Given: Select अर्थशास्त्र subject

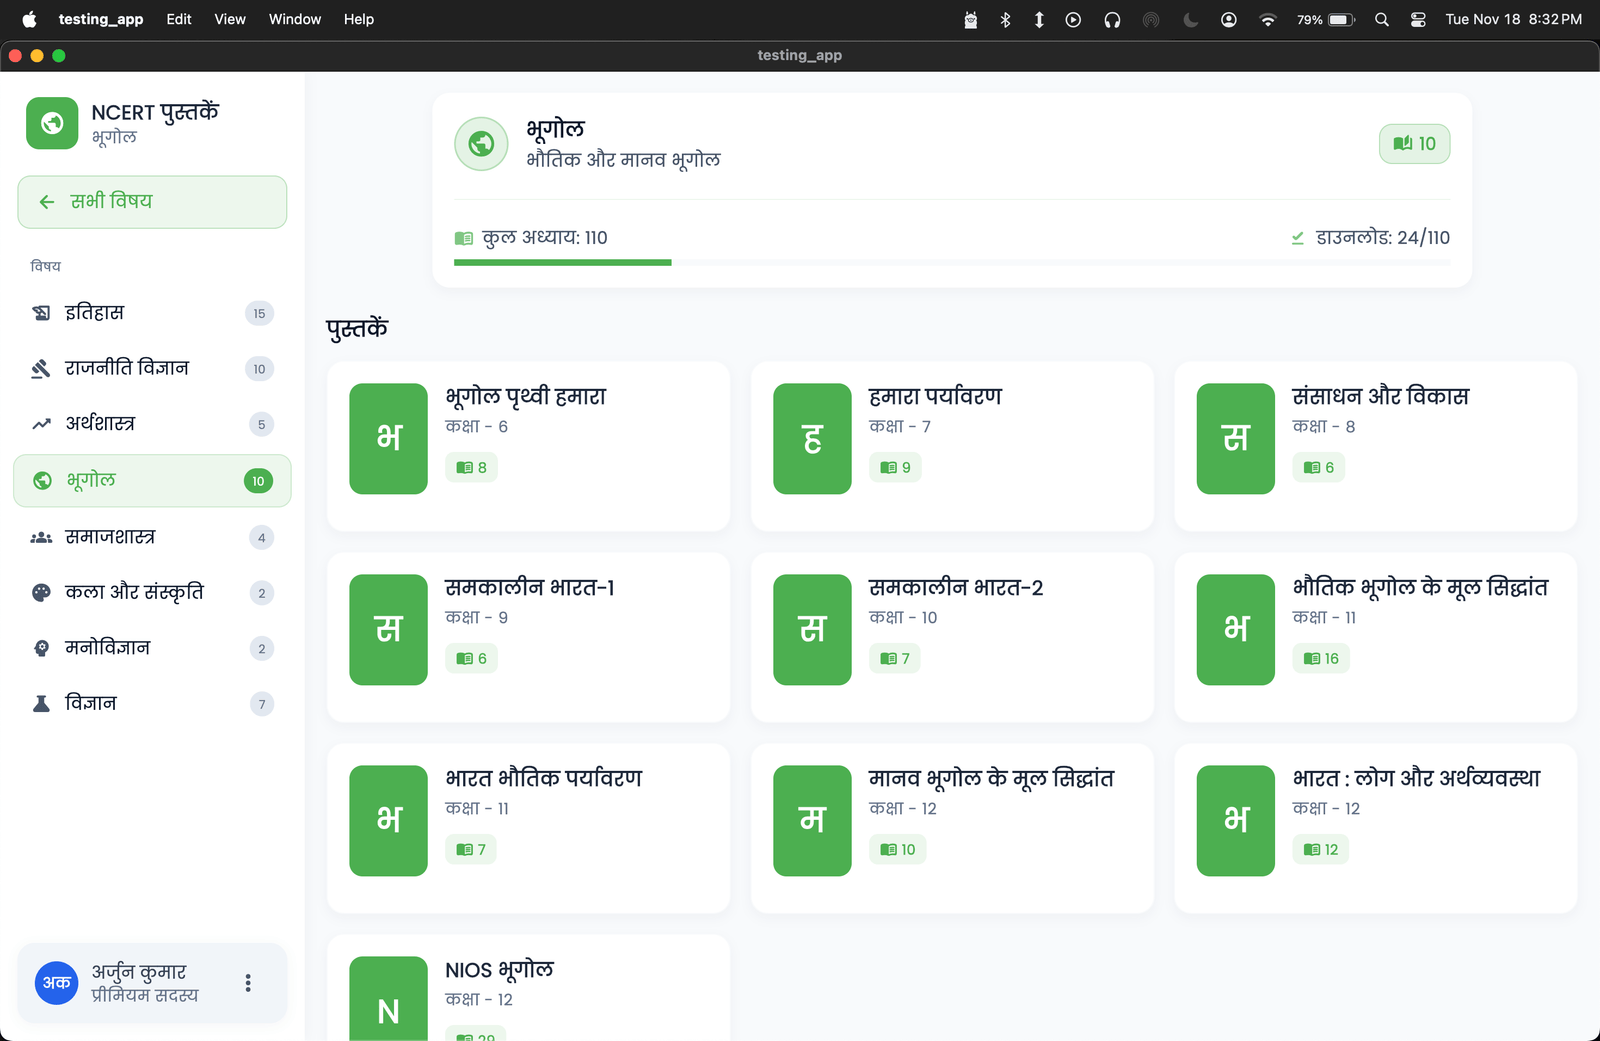Looking at the screenshot, I should coord(152,424).
